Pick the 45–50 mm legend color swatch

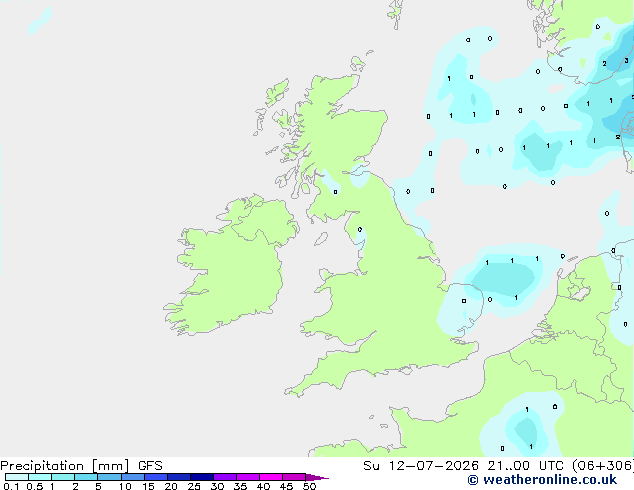tap(294, 477)
